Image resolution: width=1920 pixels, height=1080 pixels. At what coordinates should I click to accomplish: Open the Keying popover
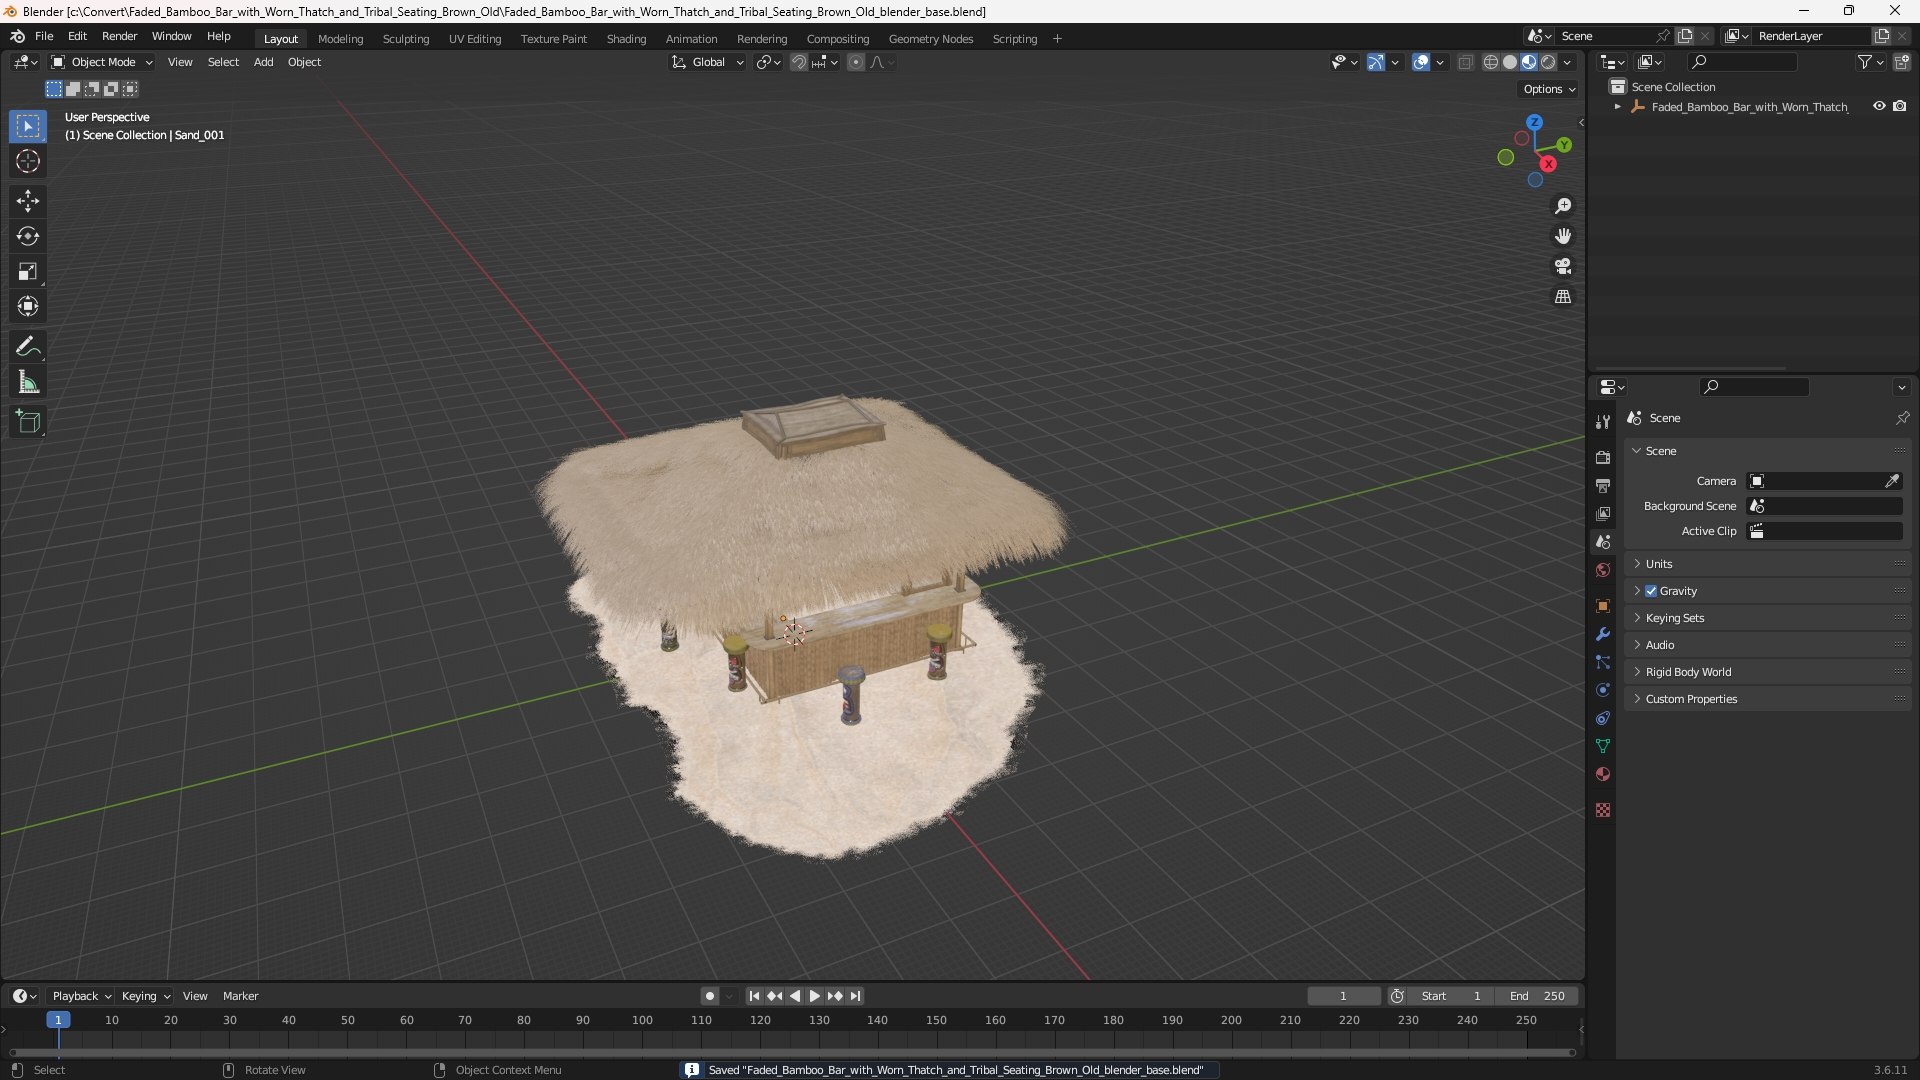[145, 996]
